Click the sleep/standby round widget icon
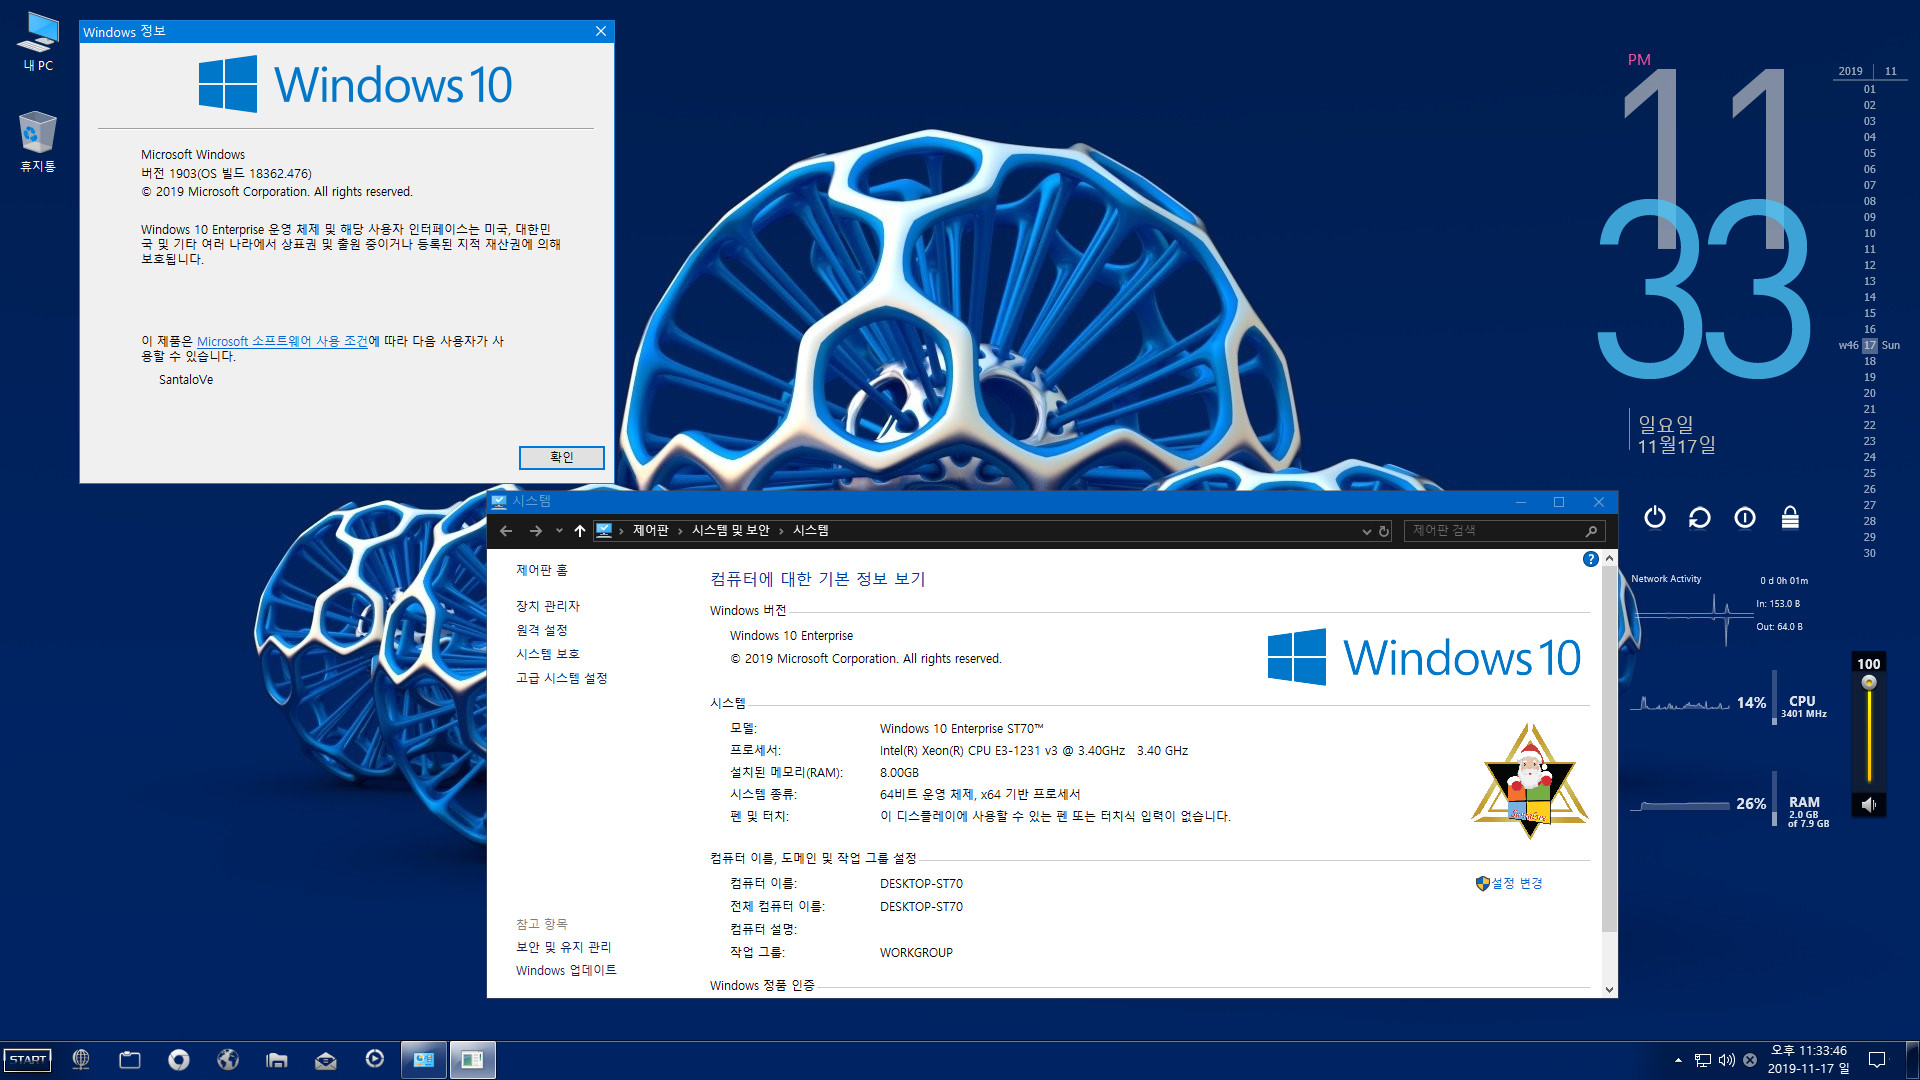 (x=1745, y=517)
